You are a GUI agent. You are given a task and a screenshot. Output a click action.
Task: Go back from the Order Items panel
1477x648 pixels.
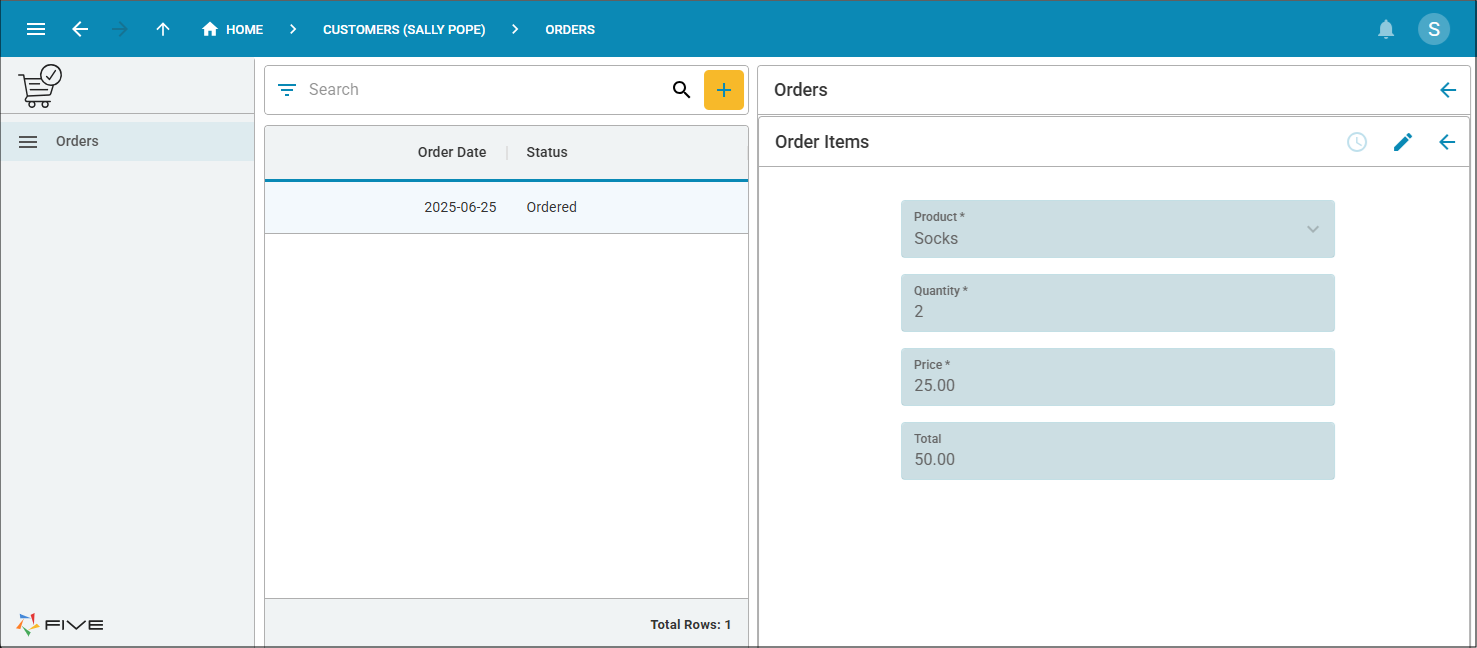1446,142
